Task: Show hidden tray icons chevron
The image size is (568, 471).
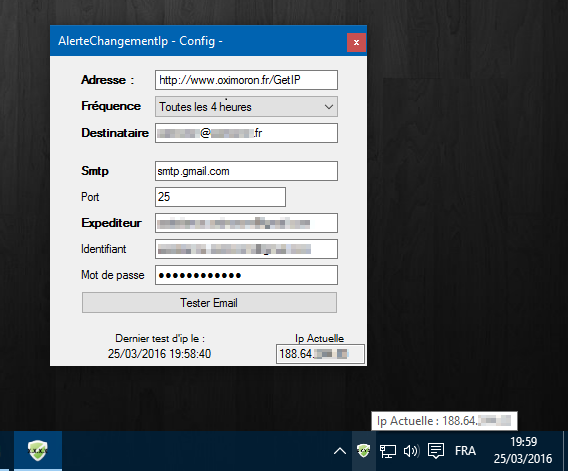Action: [x=339, y=451]
